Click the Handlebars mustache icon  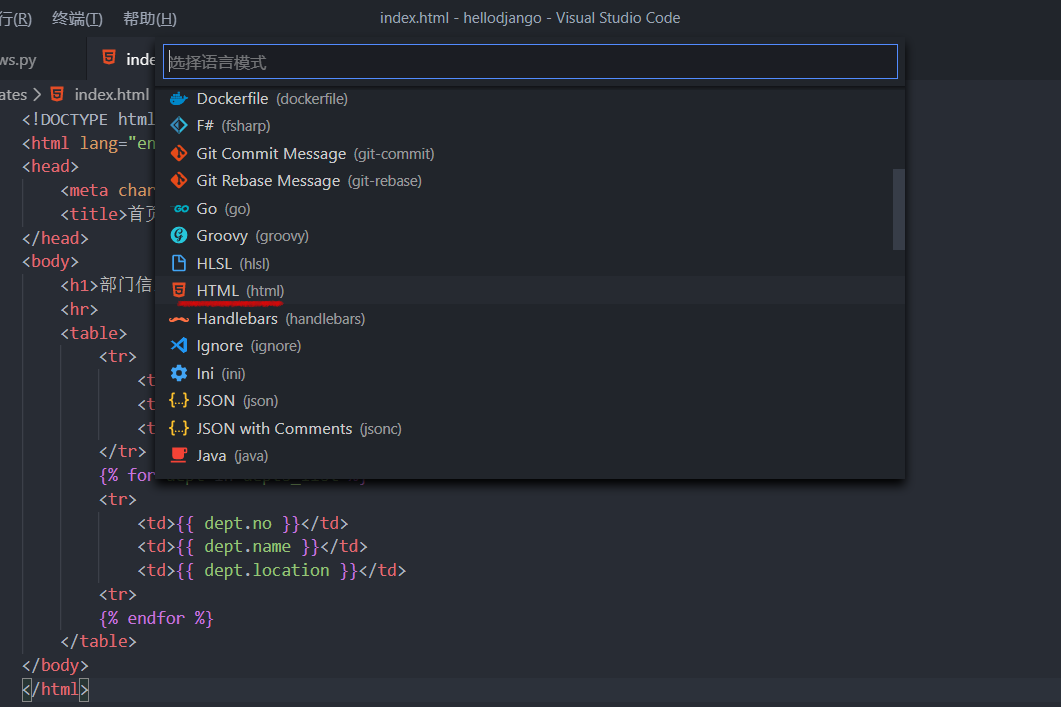(179, 319)
